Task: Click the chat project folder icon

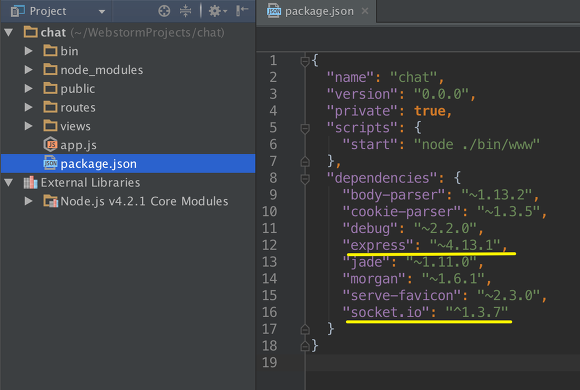Action: [31, 32]
